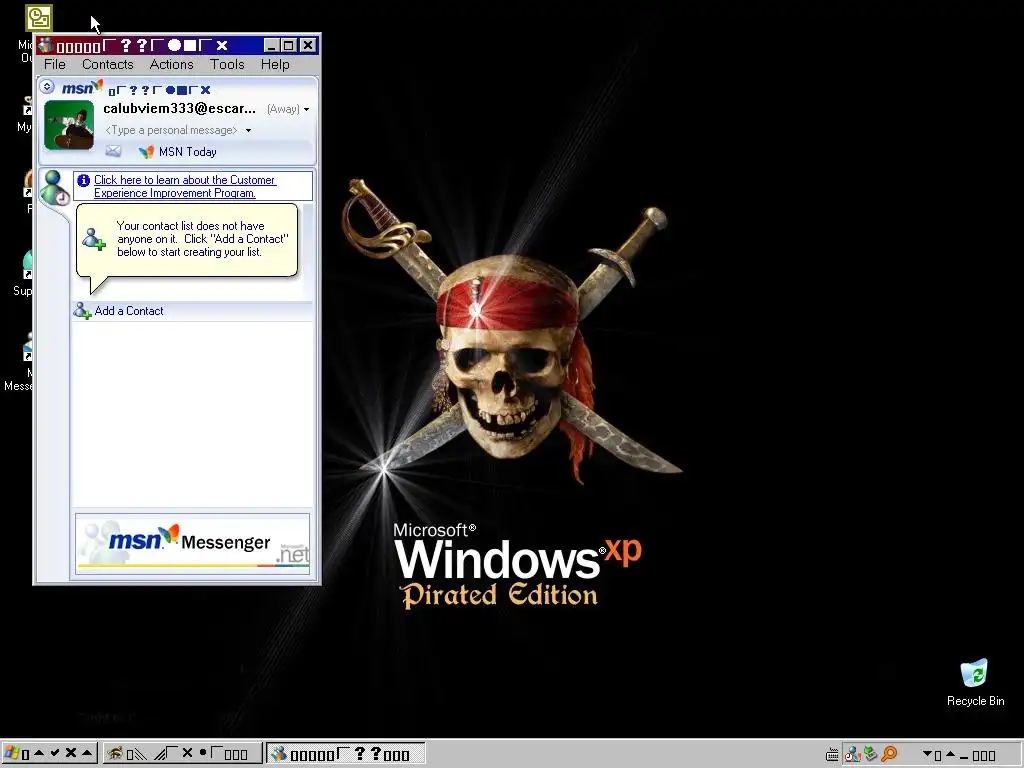Click the user display picture
Viewport: 1024px width, 768px height.
coord(69,125)
